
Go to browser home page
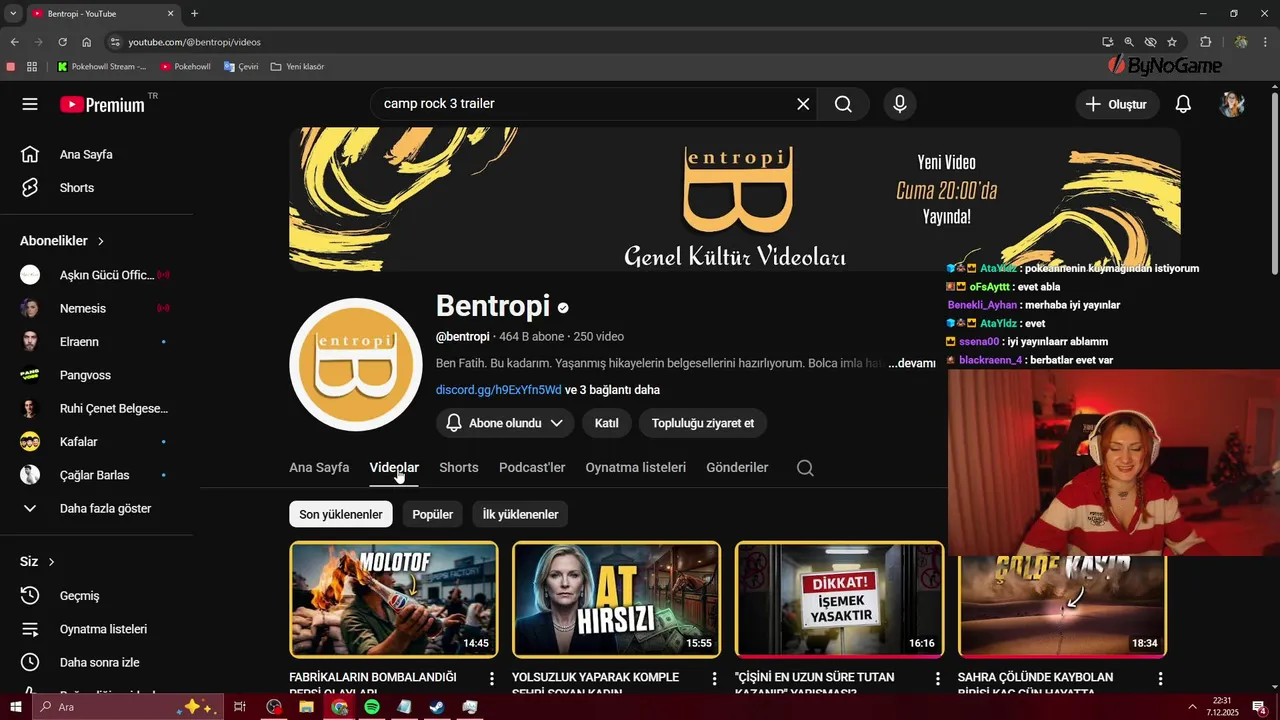coord(87,42)
